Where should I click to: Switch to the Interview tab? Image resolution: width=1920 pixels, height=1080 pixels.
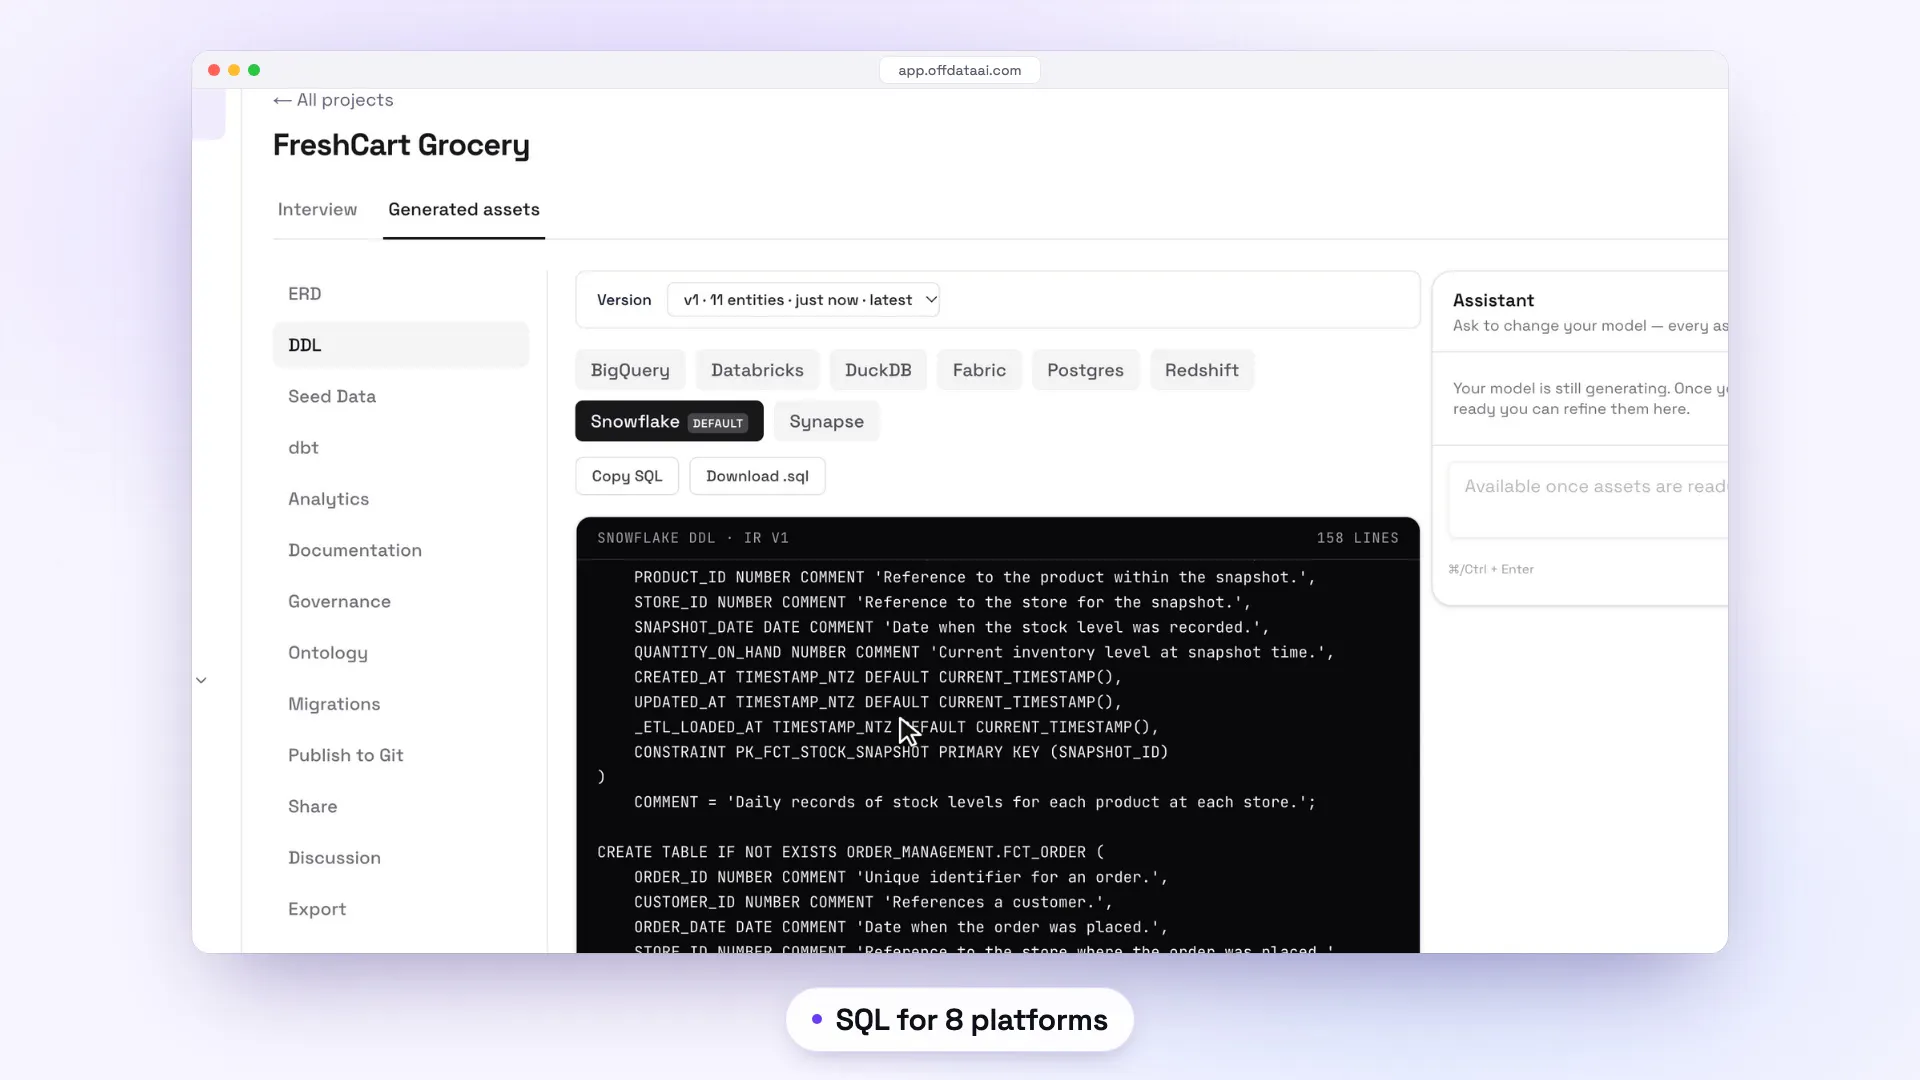pos(317,209)
